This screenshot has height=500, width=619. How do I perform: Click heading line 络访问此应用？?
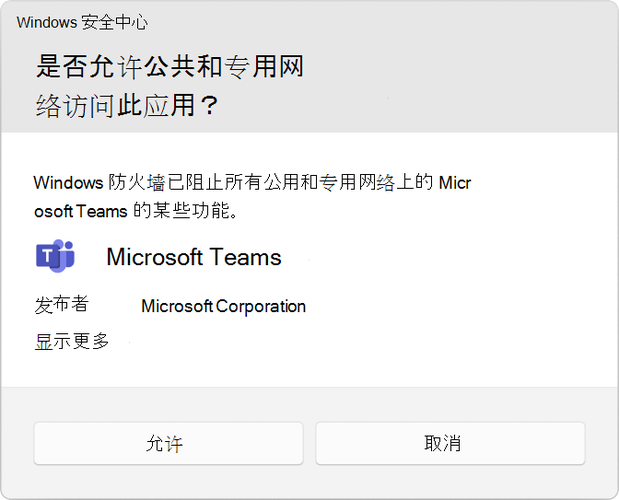[127, 106]
